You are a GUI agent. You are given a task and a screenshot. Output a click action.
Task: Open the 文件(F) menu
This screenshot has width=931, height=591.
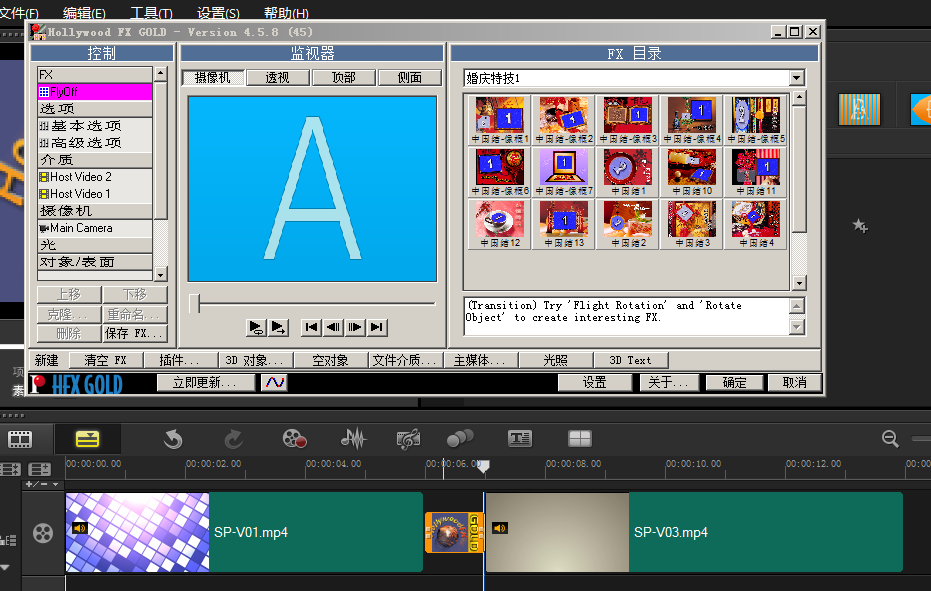click(x=19, y=12)
